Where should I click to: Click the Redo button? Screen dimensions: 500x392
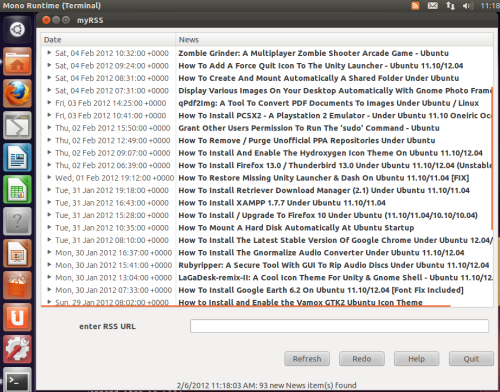[362, 359]
